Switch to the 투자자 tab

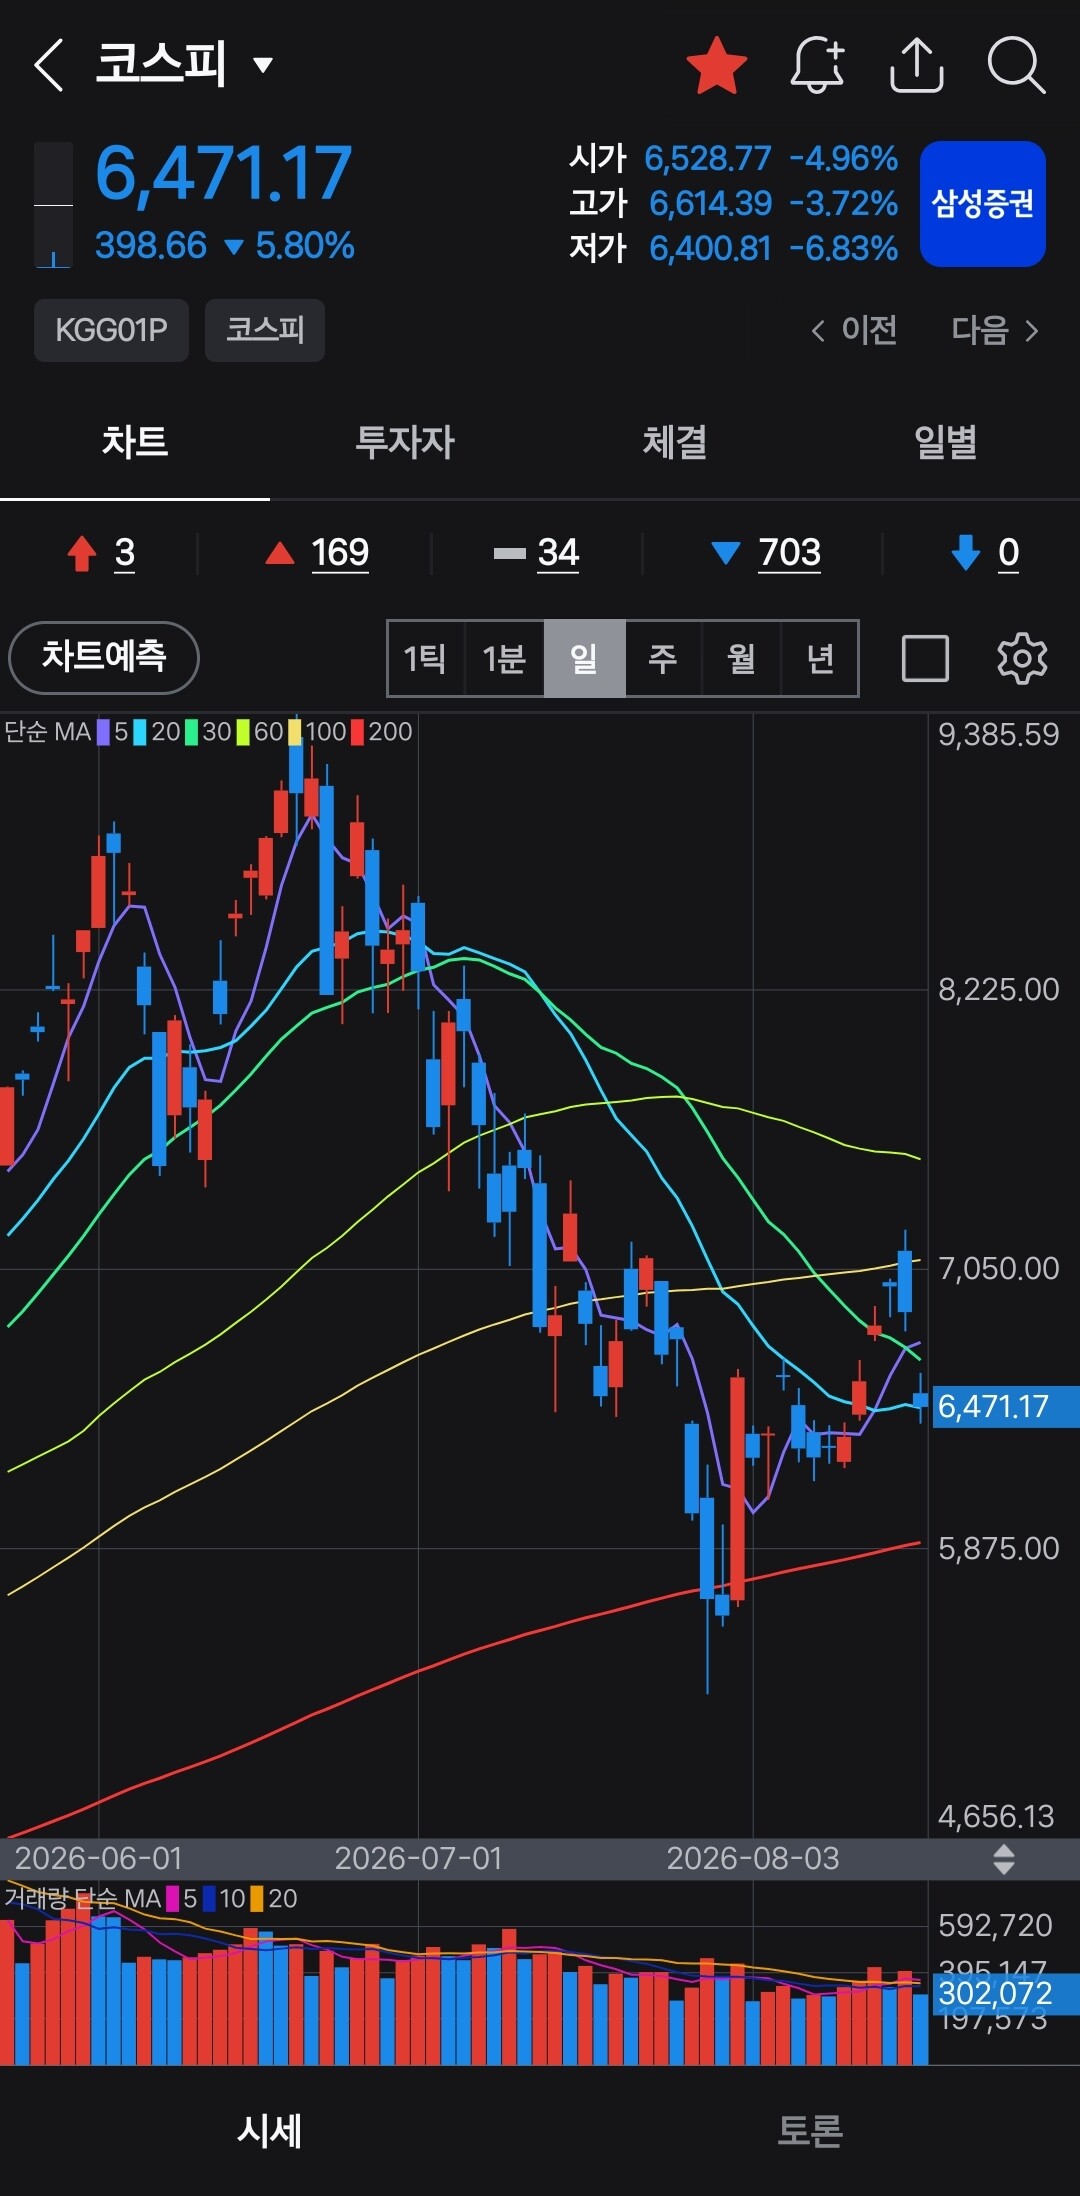click(405, 441)
